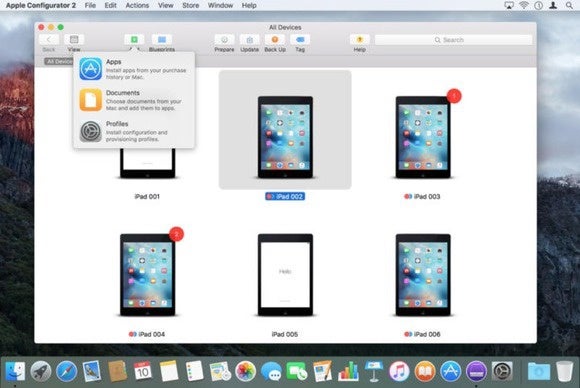Click the iPad 006 name label
The image size is (580, 388).
[x=422, y=334]
